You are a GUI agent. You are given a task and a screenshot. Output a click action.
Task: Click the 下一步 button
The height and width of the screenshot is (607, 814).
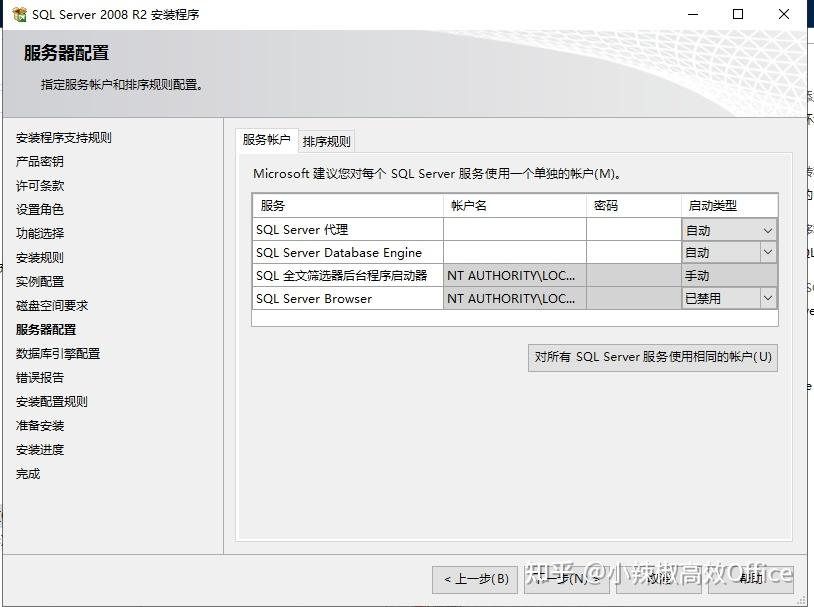coord(567,580)
